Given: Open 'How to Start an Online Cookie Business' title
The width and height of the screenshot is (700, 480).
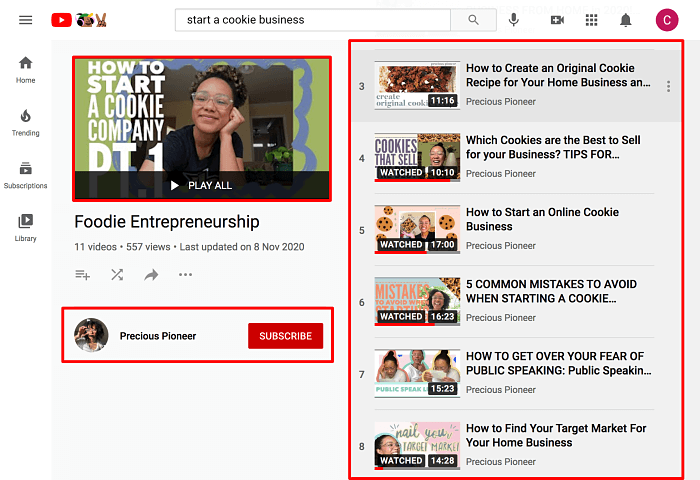Looking at the screenshot, I should tap(542, 219).
